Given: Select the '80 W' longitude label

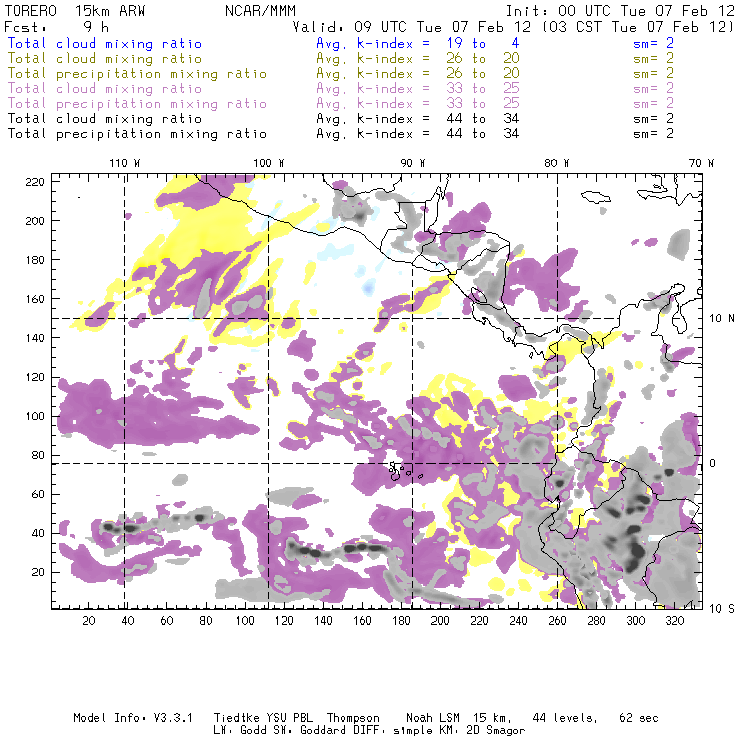Looking at the screenshot, I should (x=556, y=163).
